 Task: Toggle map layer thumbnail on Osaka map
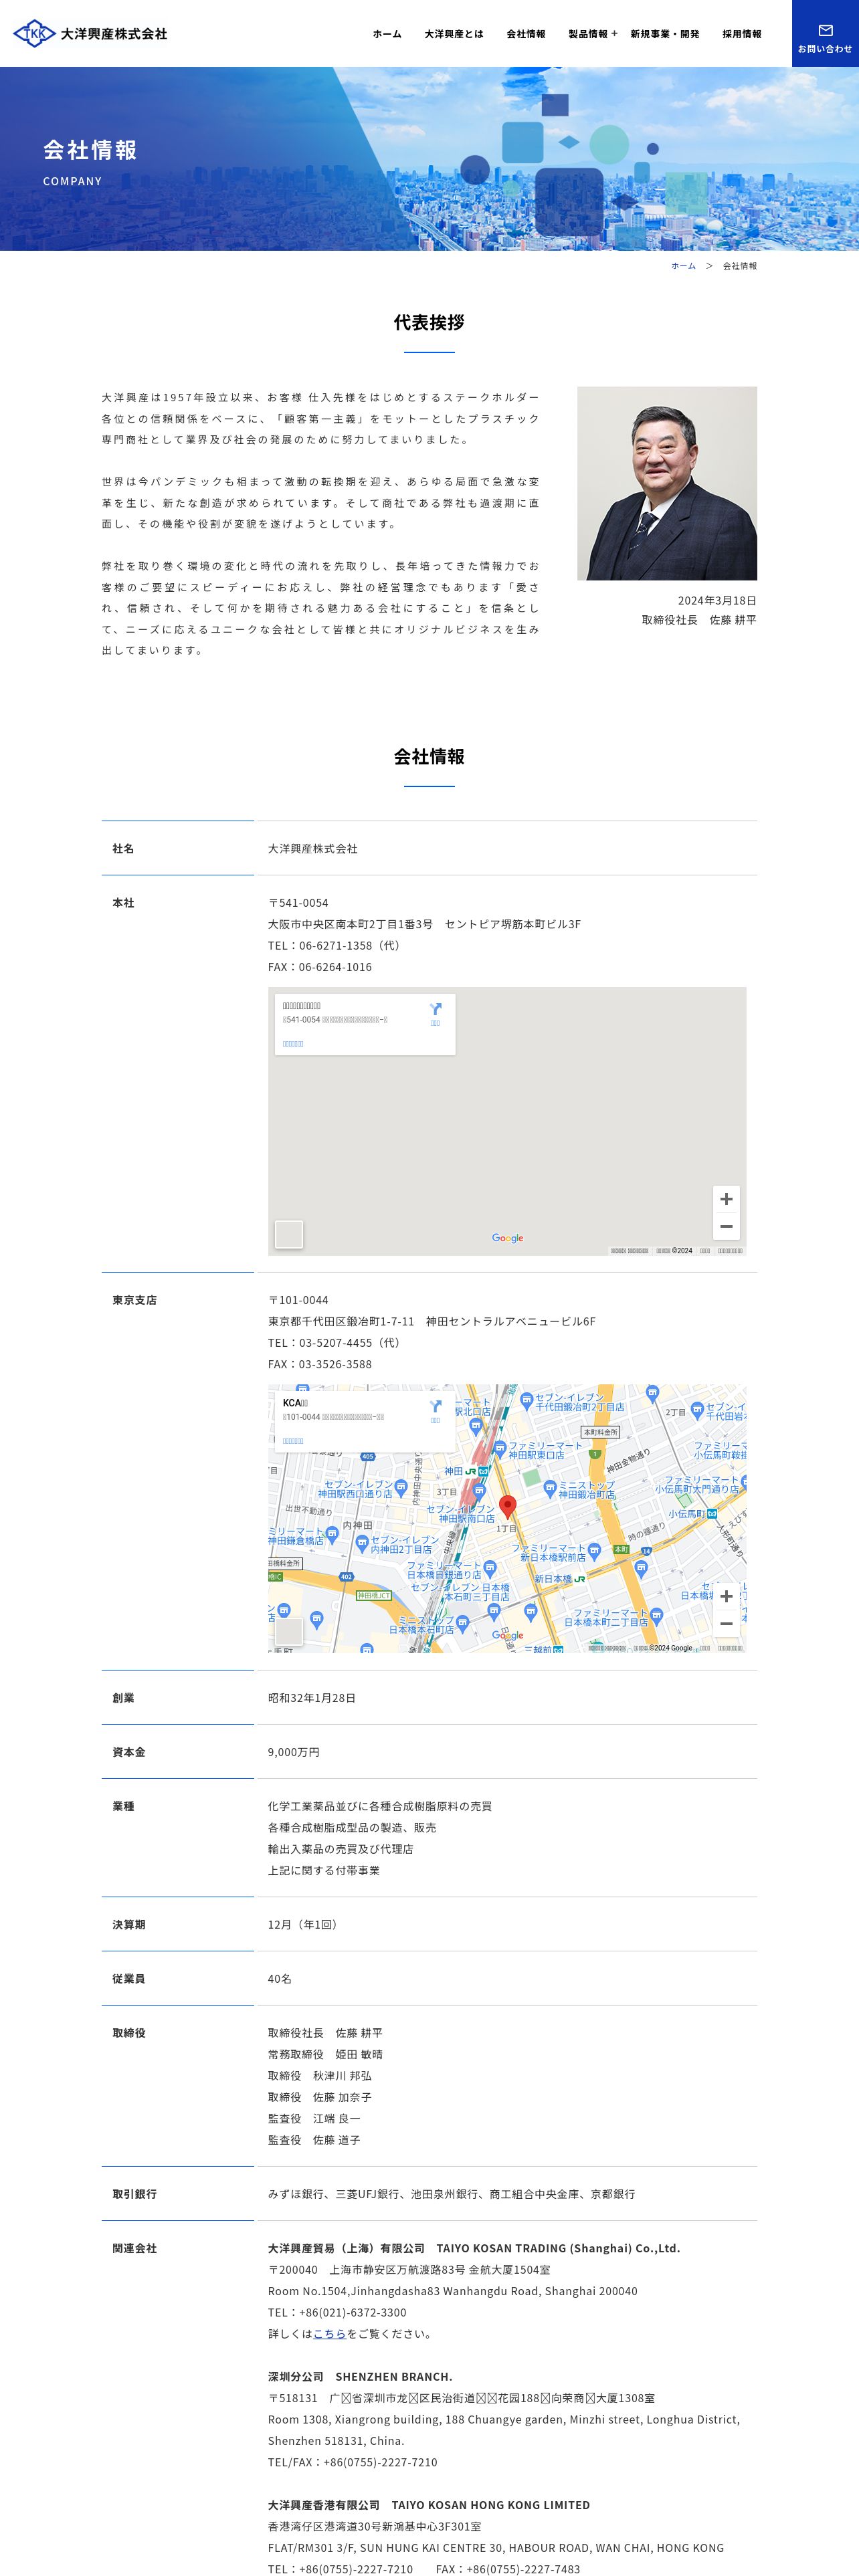[x=289, y=1234]
